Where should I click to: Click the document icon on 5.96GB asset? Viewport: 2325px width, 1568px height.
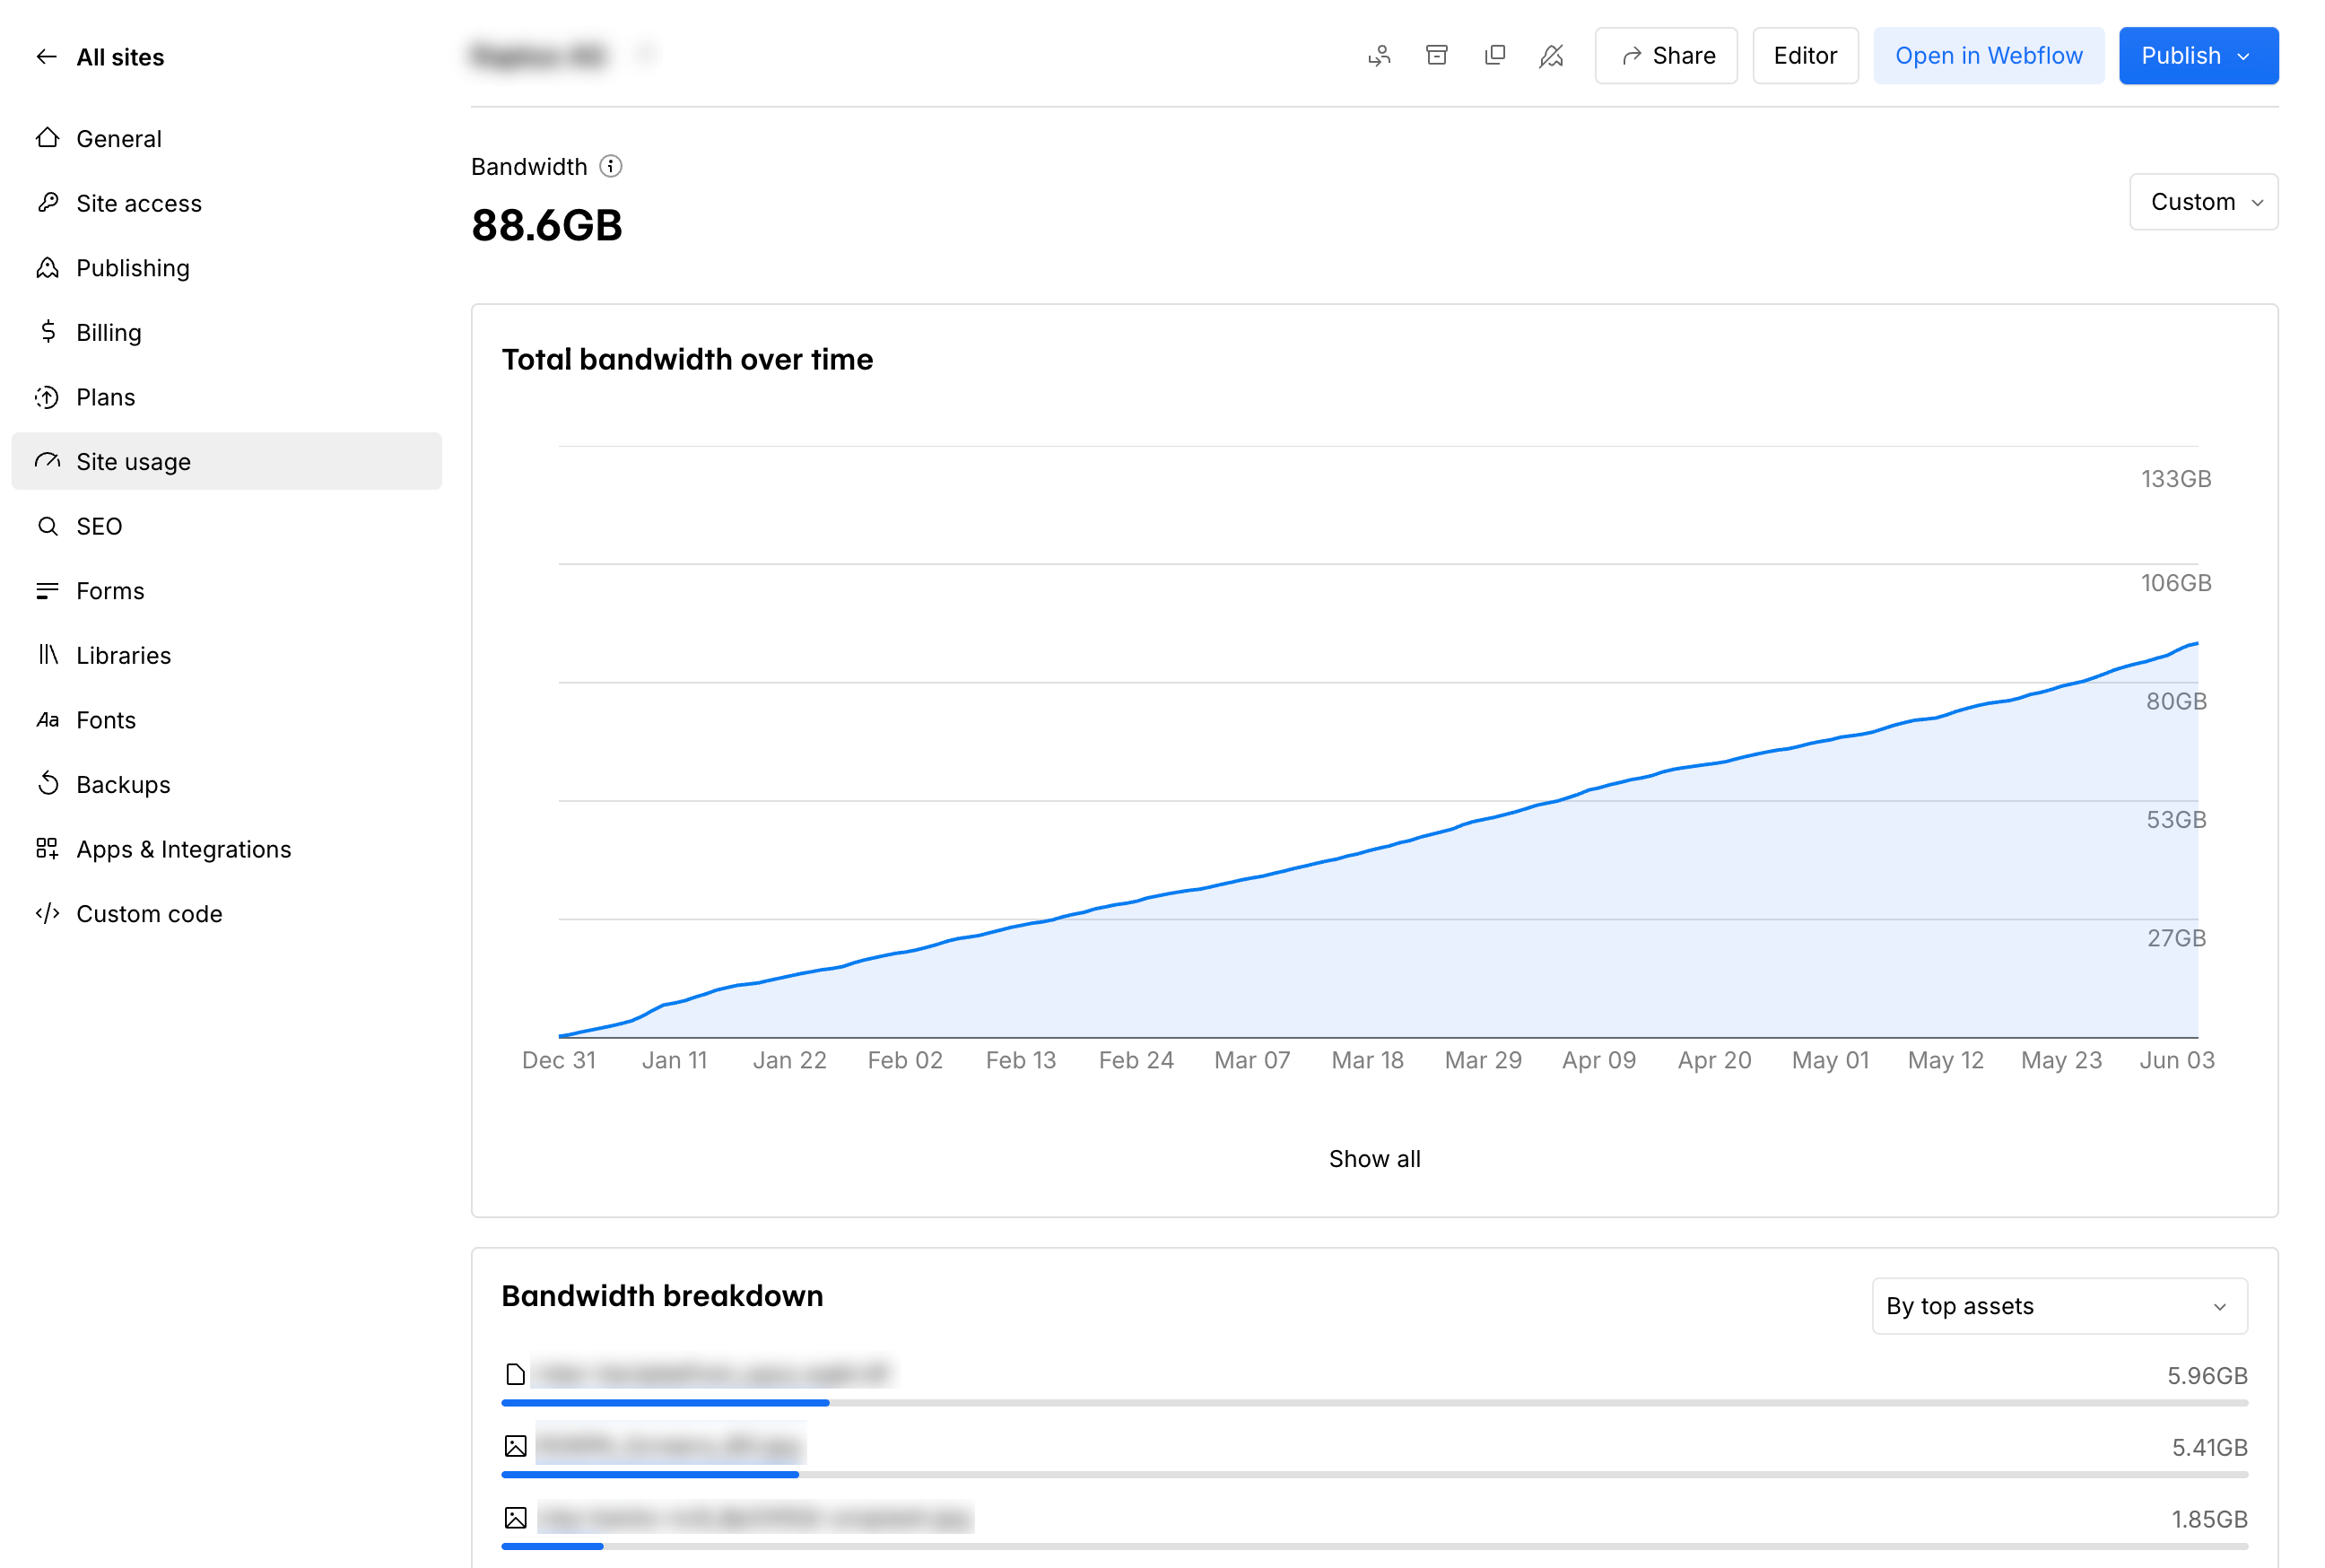tap(515, 1374)
